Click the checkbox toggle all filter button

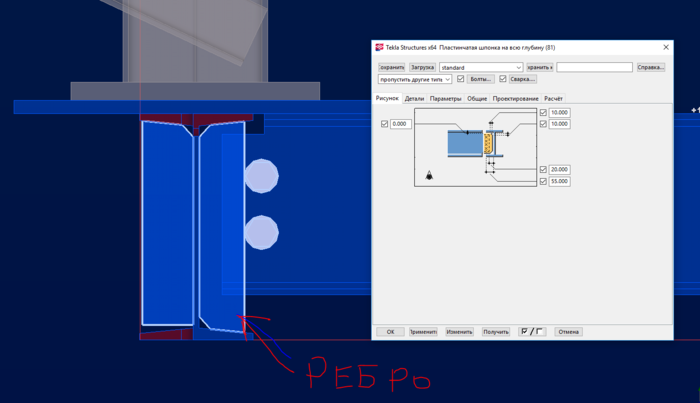tap(532, 332)
